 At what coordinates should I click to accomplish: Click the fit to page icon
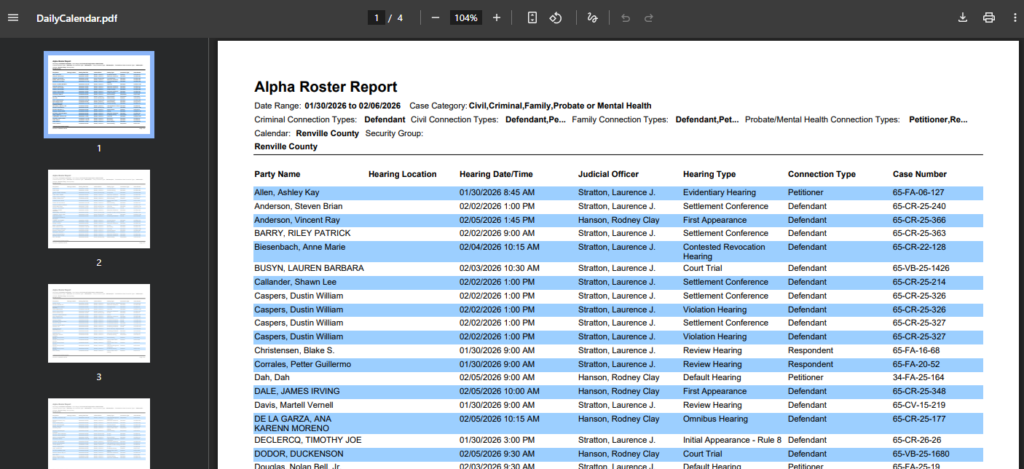point(533,18)
